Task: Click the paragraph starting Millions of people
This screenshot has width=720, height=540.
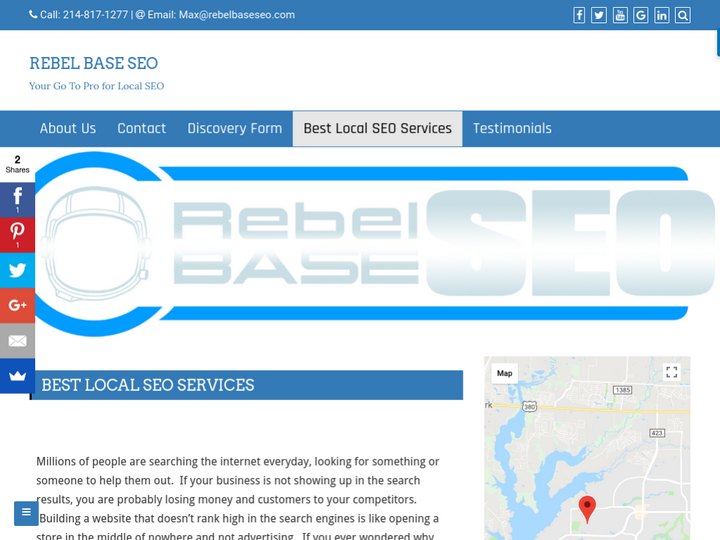Action: click(238, 498)
